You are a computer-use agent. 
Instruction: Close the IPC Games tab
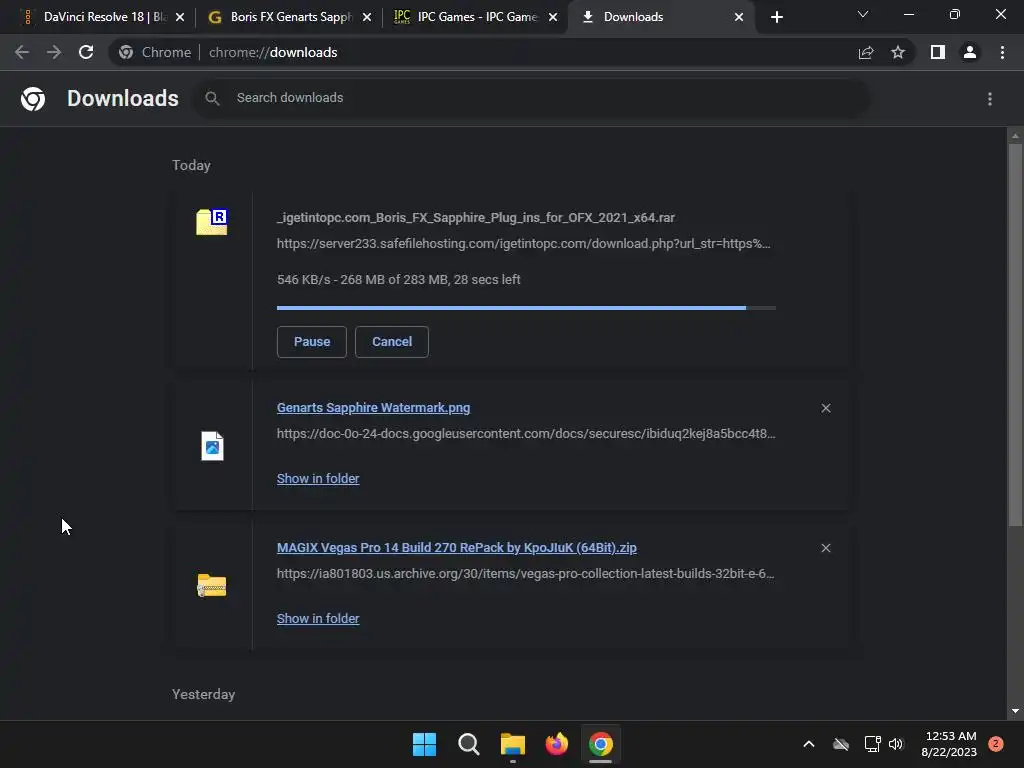pyautogui.click(x=553, y=17)
